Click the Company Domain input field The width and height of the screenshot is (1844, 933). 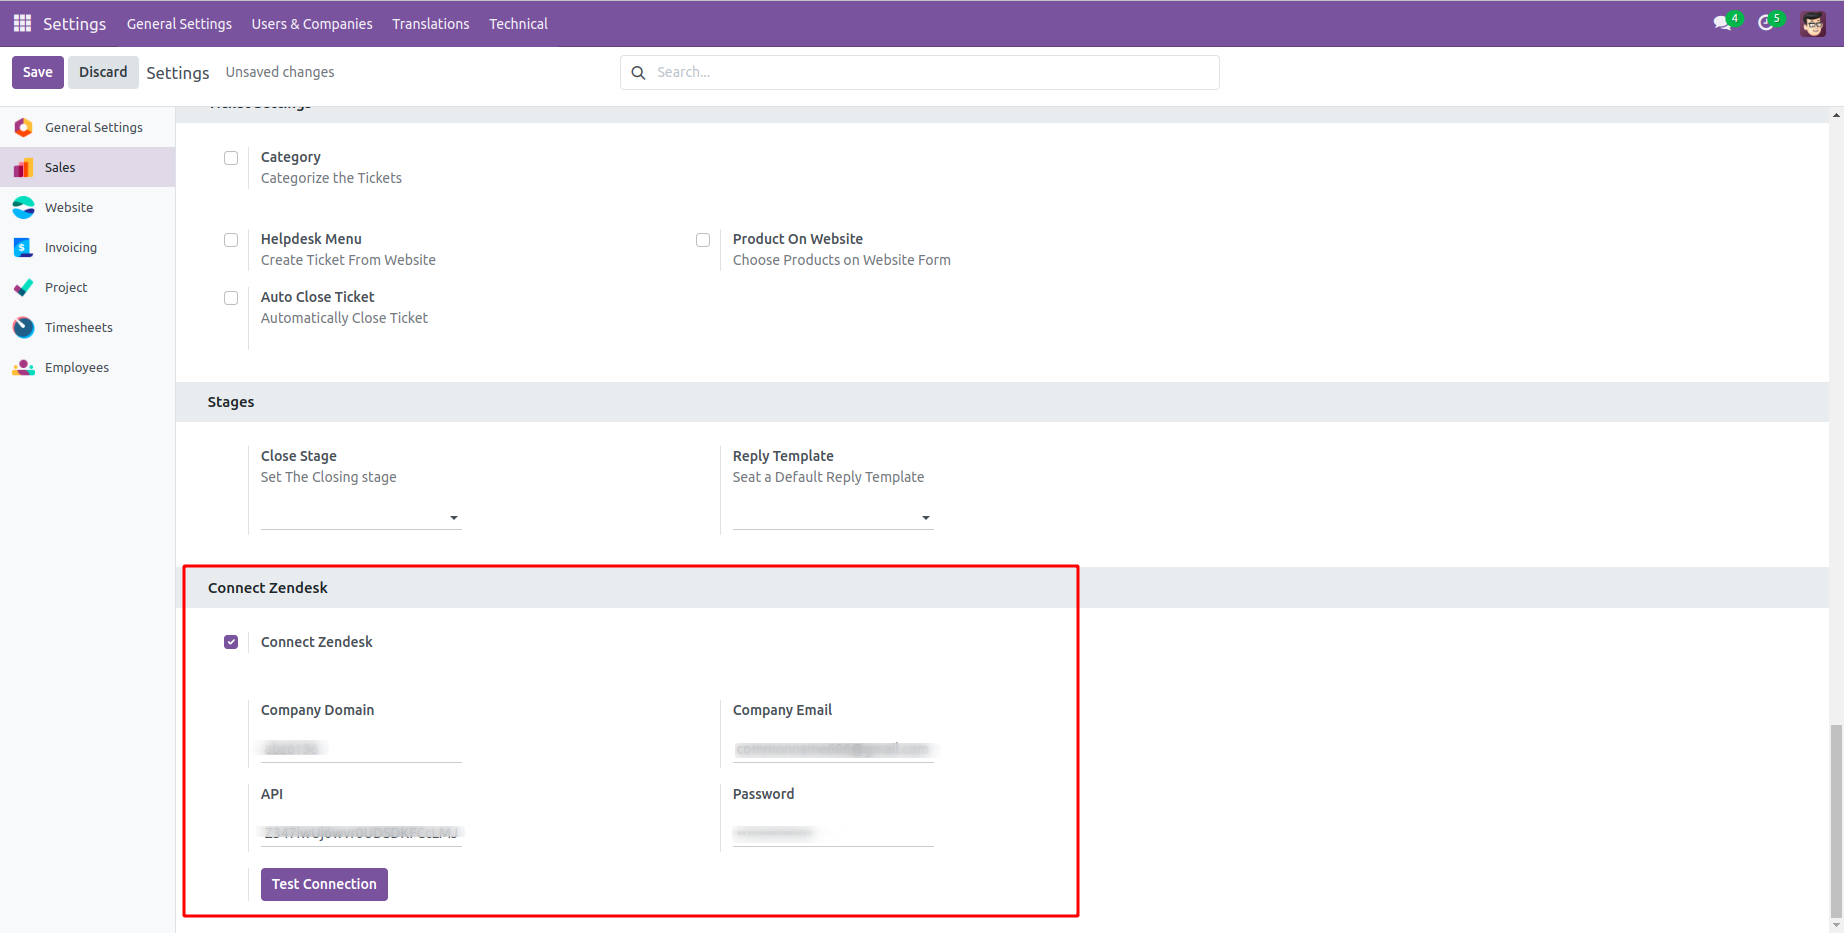tap(361, 749)
